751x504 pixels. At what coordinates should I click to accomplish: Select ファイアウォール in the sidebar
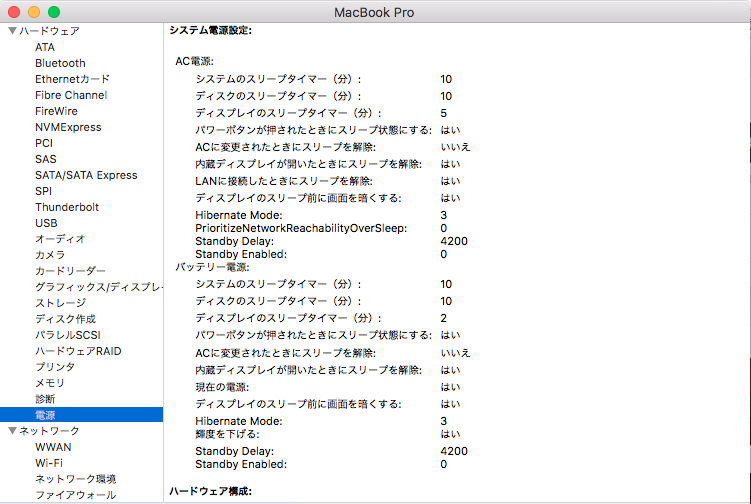pos(76,495)
